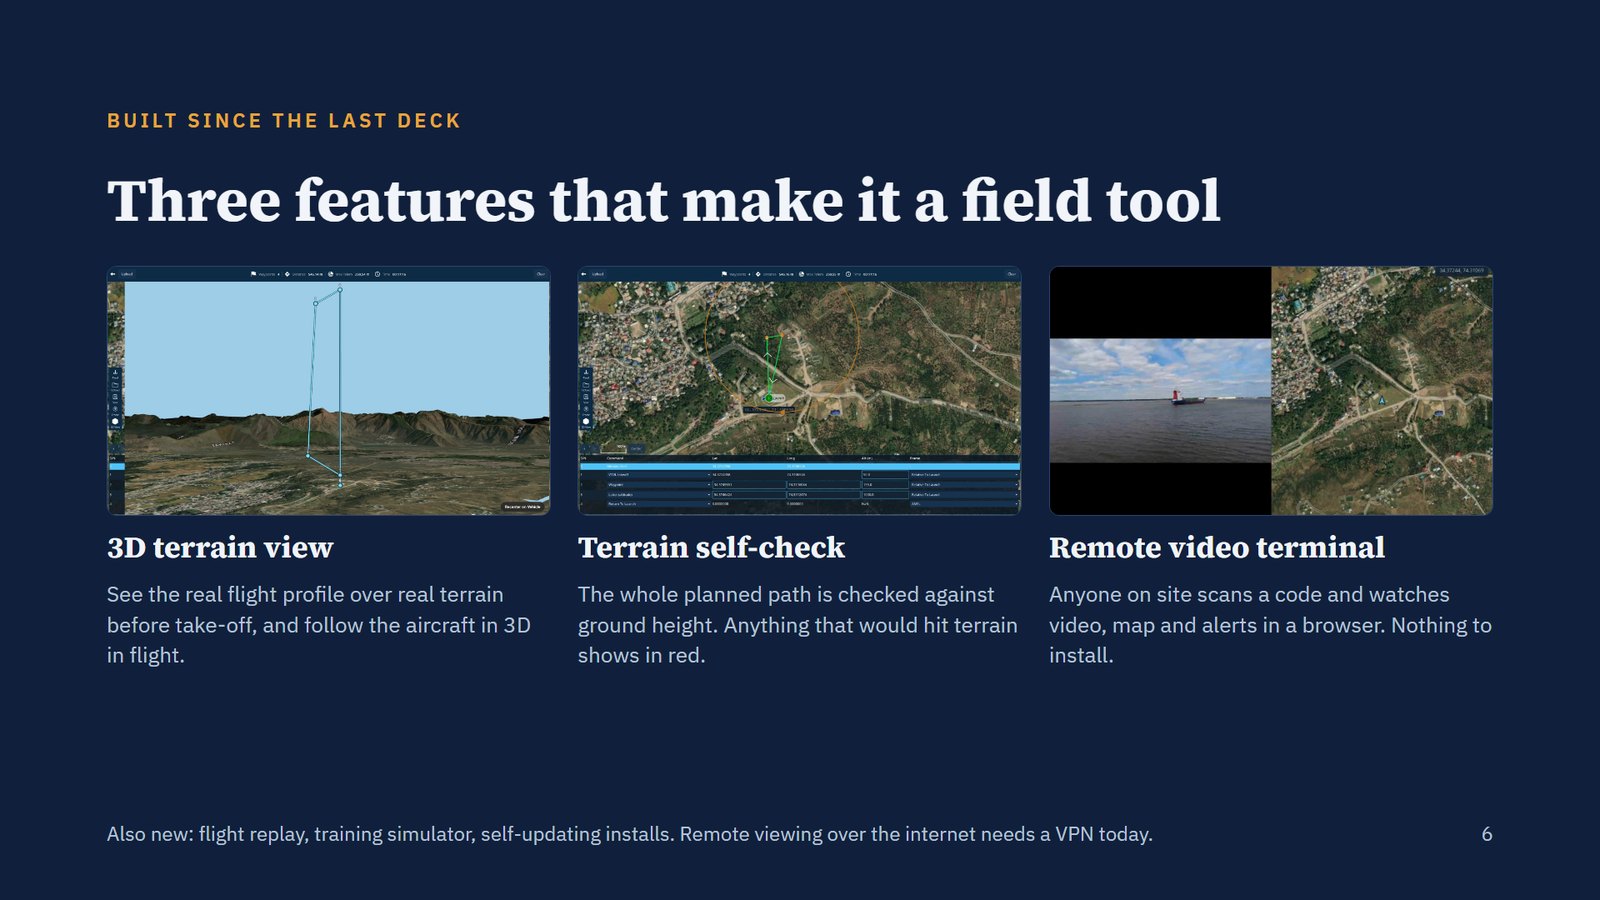The width and height of the screenshot is (1600, 900).
Task: Click the '3D terrain view' heading
Action: coord(220,547)
